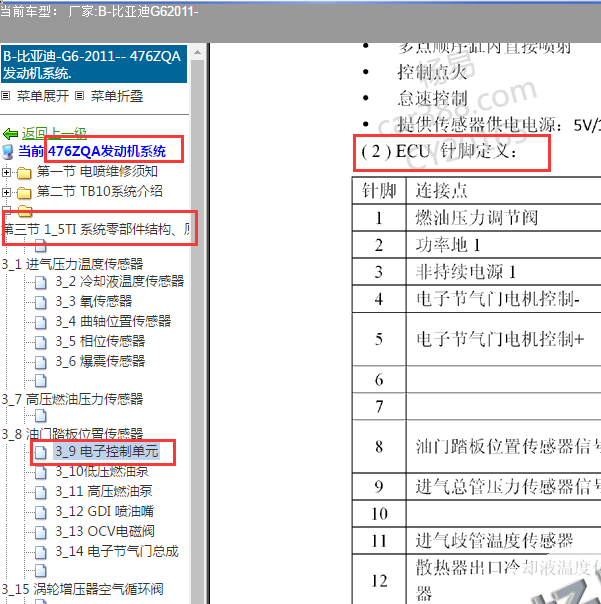Image resolution: width=601 pixels, height=604 pixels.
Task: Click the page icon of 3_6 爆震传感器
Action: [x=40, y=362]
